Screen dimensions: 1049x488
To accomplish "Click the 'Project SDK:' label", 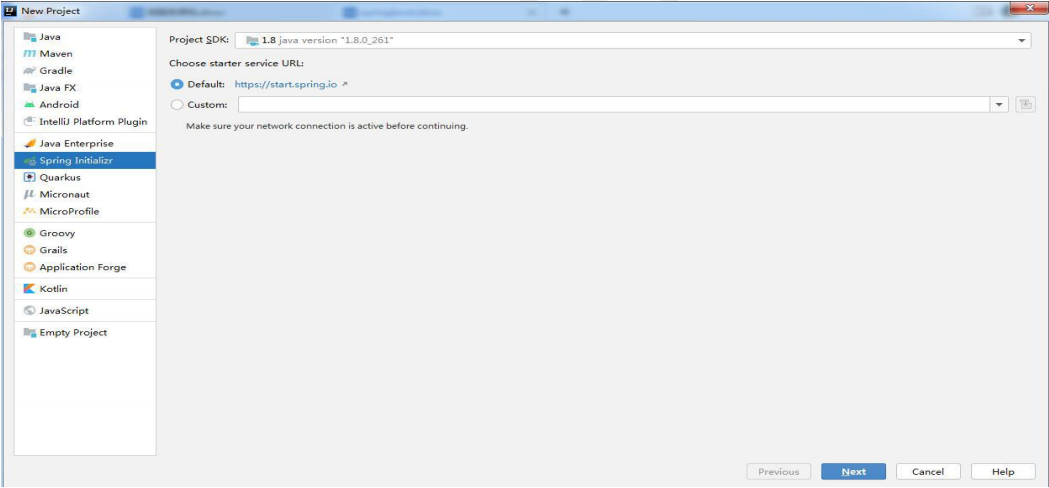I will (x=199, y=40).
